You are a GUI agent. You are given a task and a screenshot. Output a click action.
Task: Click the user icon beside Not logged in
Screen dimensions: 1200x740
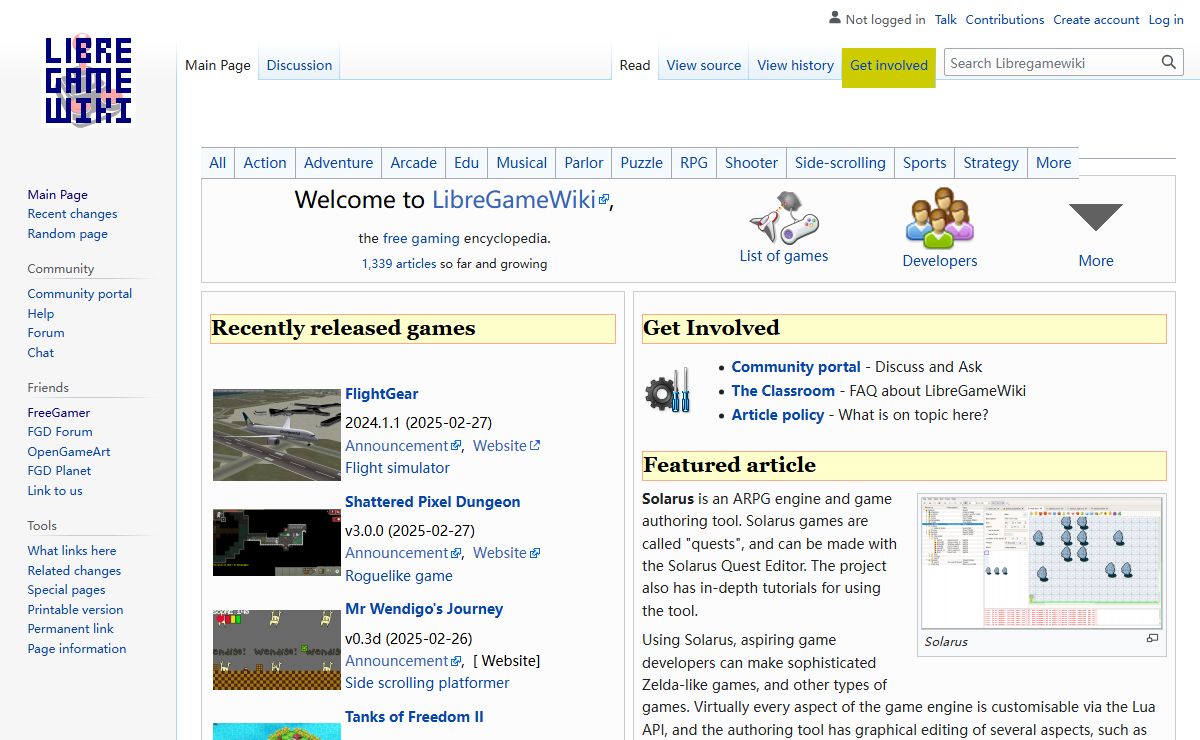pyautogui.click(x=835, y=18)
